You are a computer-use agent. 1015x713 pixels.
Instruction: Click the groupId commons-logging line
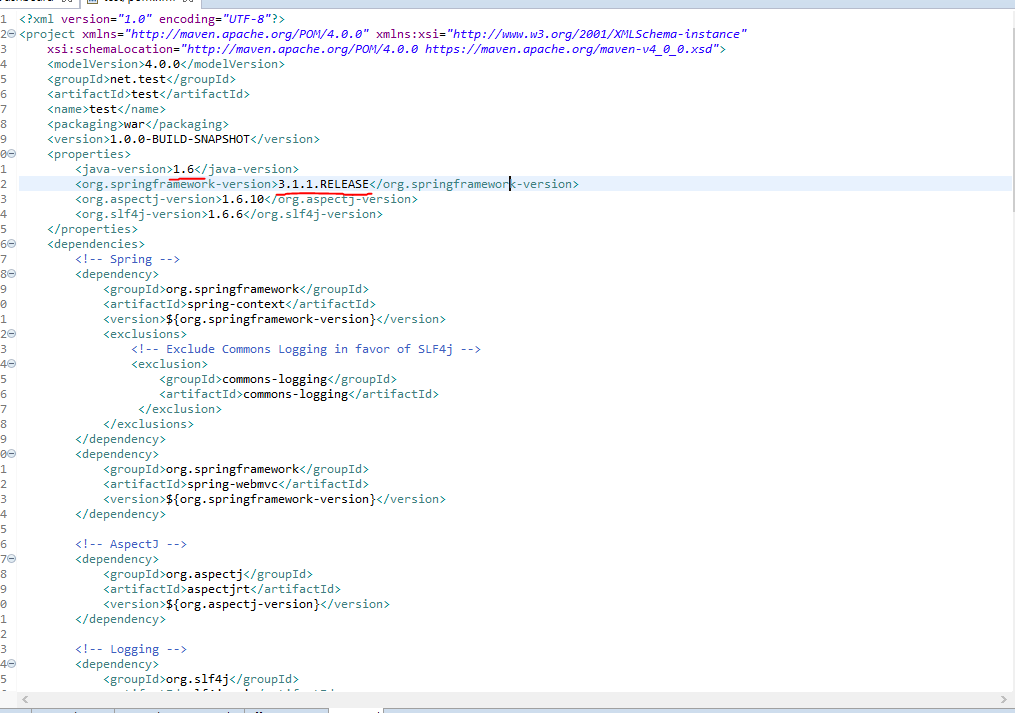tap(278, 379)
